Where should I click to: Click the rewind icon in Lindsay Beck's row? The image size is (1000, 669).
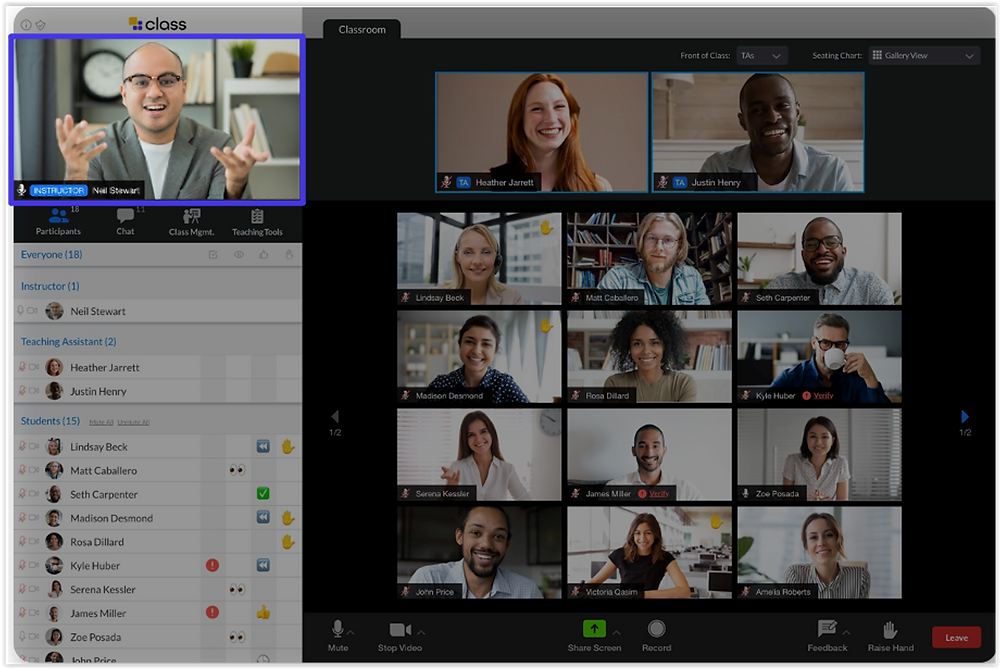pyautogui.click(x=263, y=446)
